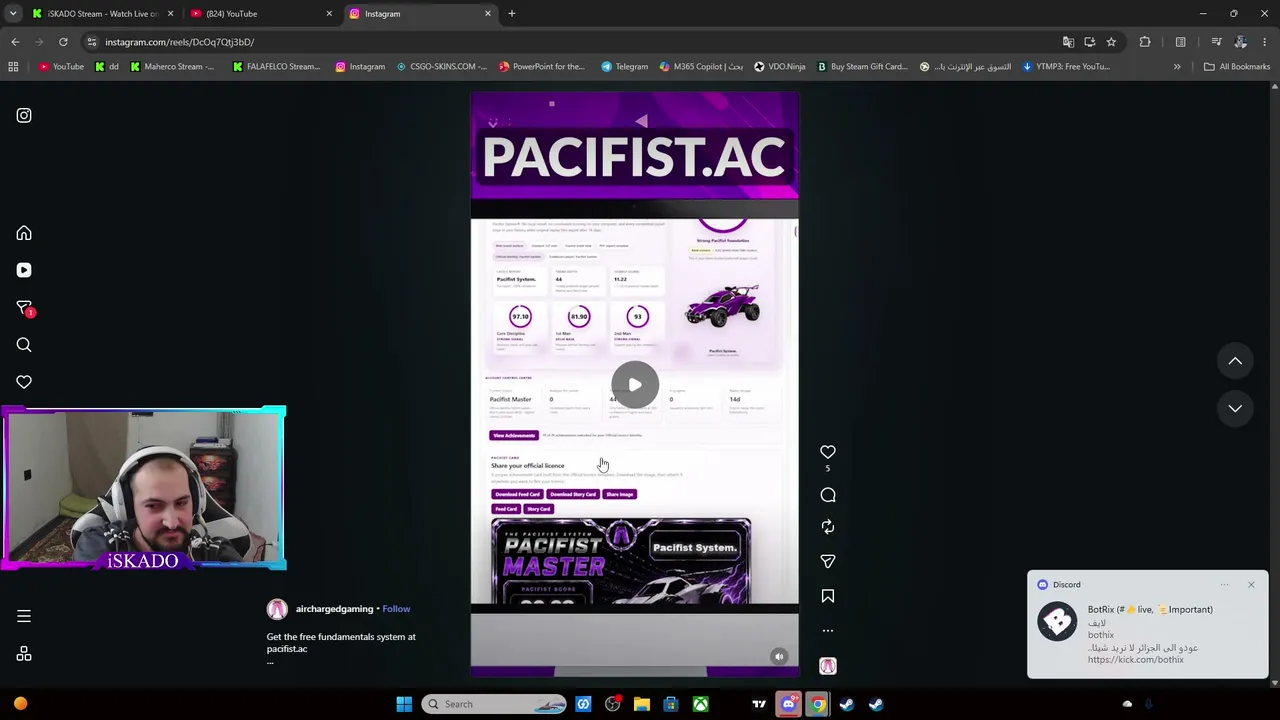Viewport: 1280px width, 720px height.
Task: Open Discord notification options ellipsis
Action: (1224, 585)
